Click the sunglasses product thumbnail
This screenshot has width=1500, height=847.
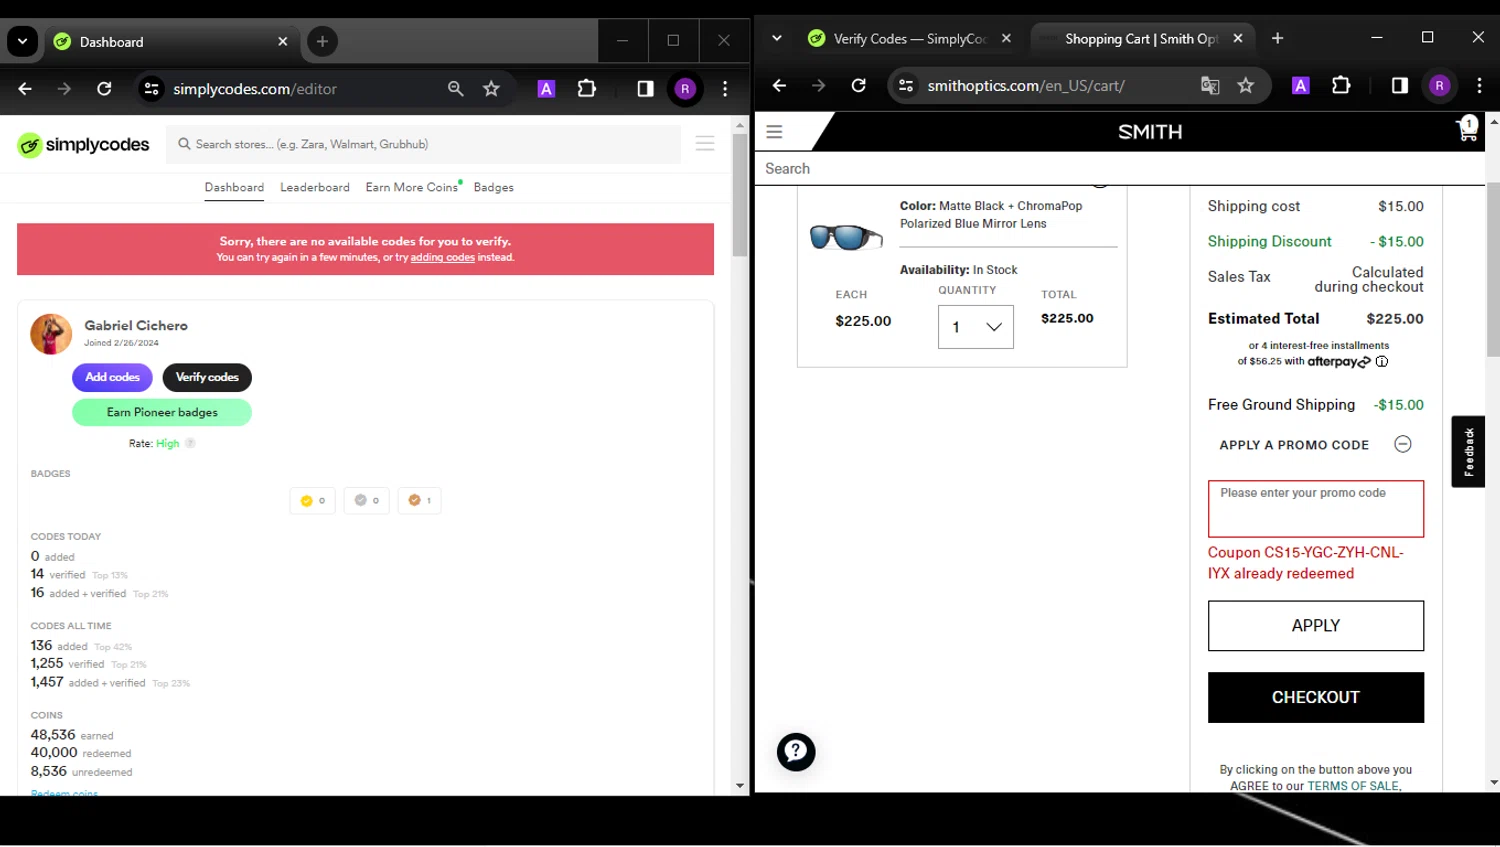click(846, 236)
